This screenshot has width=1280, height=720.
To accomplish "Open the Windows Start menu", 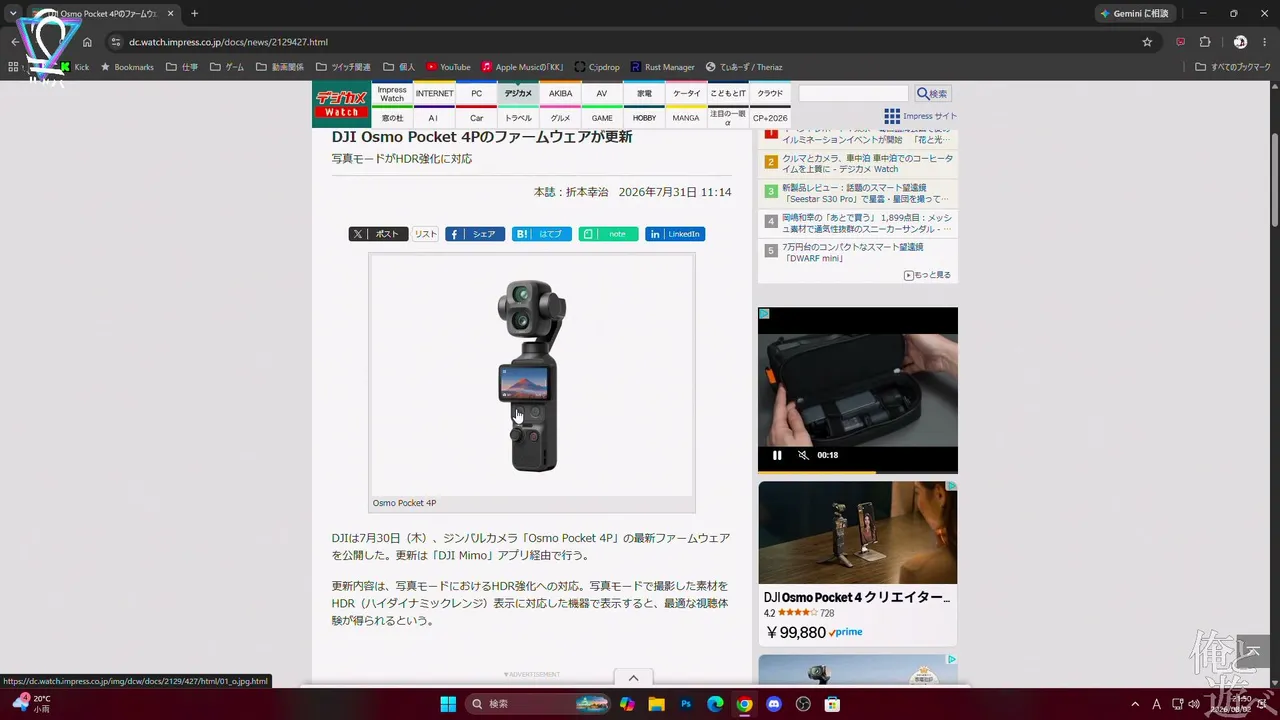I will (448, 704).
